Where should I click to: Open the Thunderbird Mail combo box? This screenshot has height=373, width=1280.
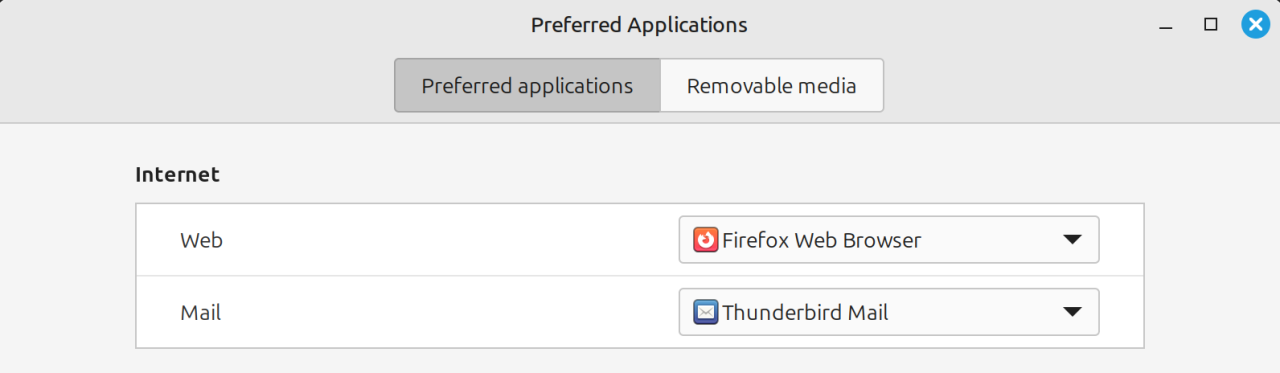[x=889, y=312]
